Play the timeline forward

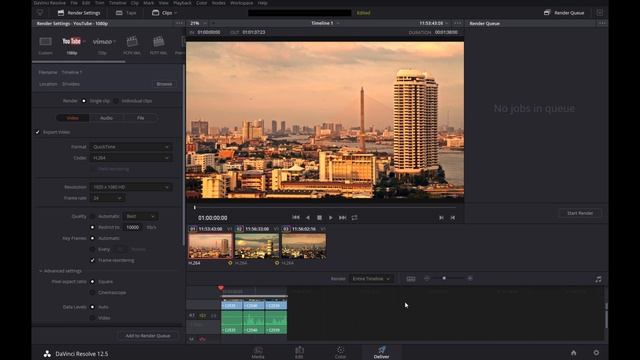click(331, 218)
